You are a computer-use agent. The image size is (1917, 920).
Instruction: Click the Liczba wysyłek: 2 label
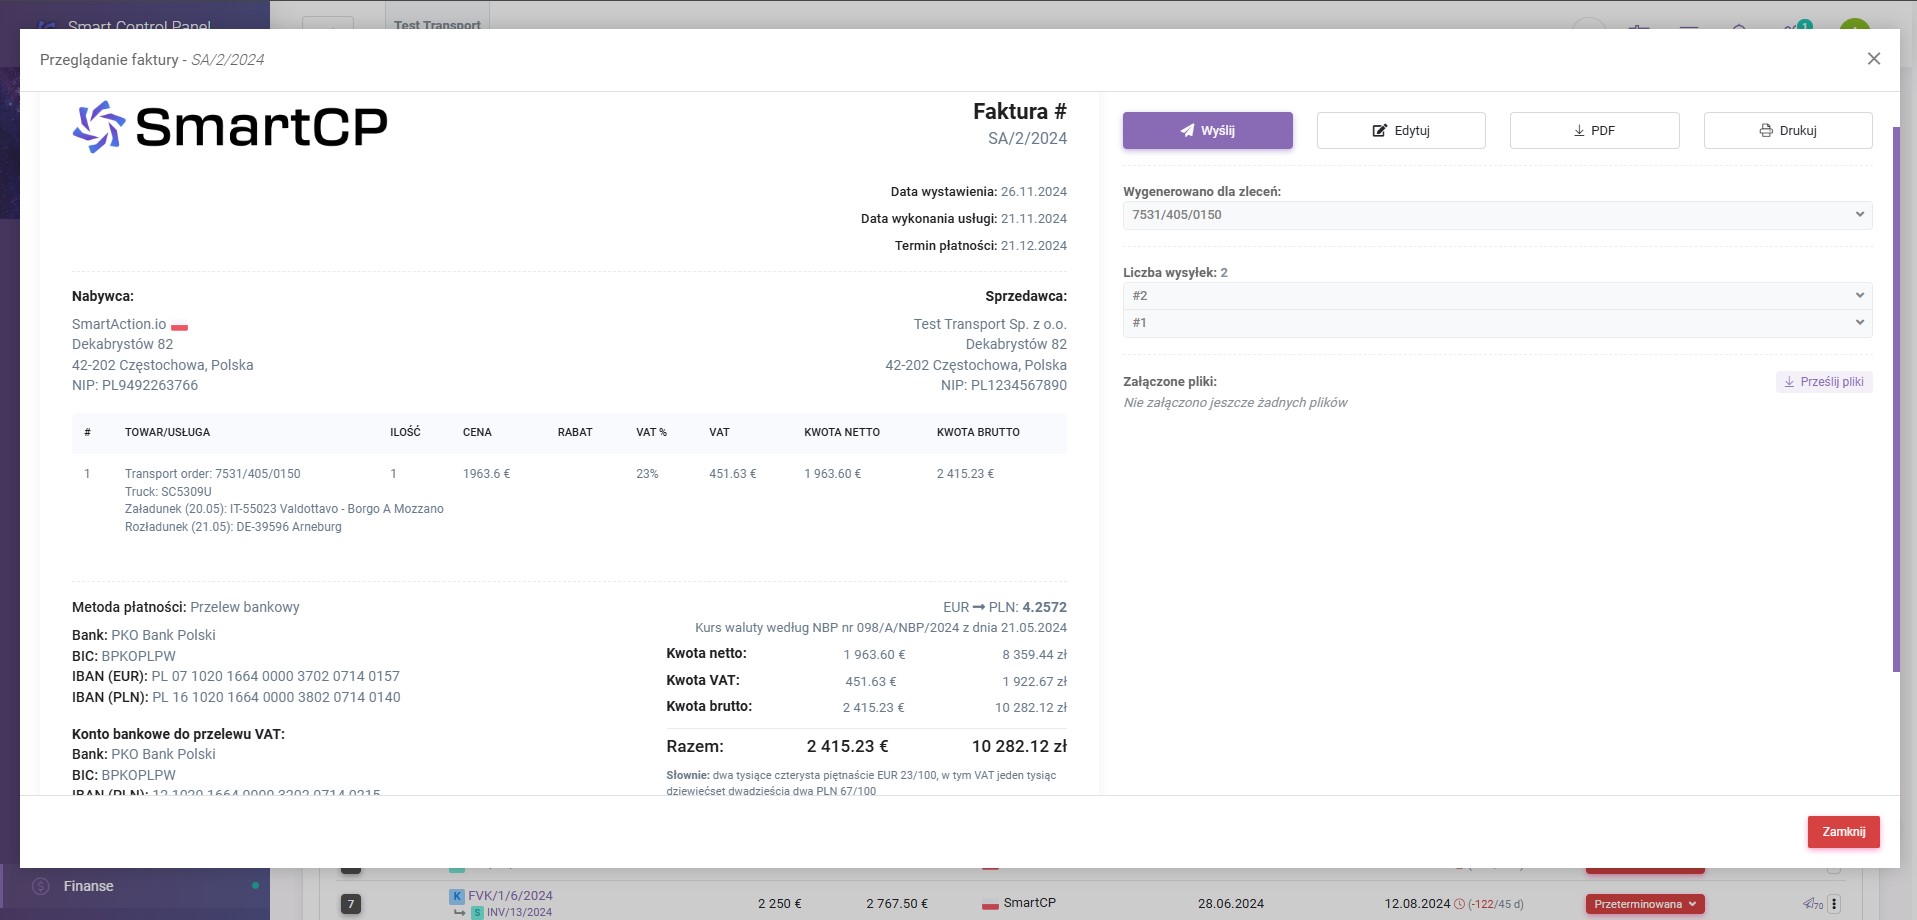1175,273
